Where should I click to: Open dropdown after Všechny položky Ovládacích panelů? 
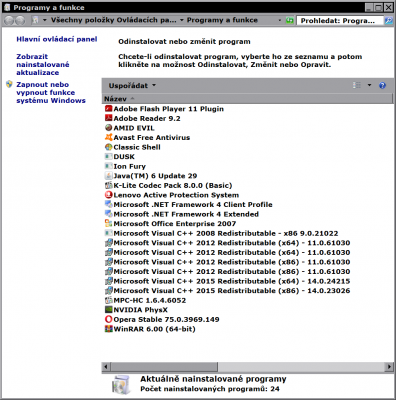tap(182, 20)
